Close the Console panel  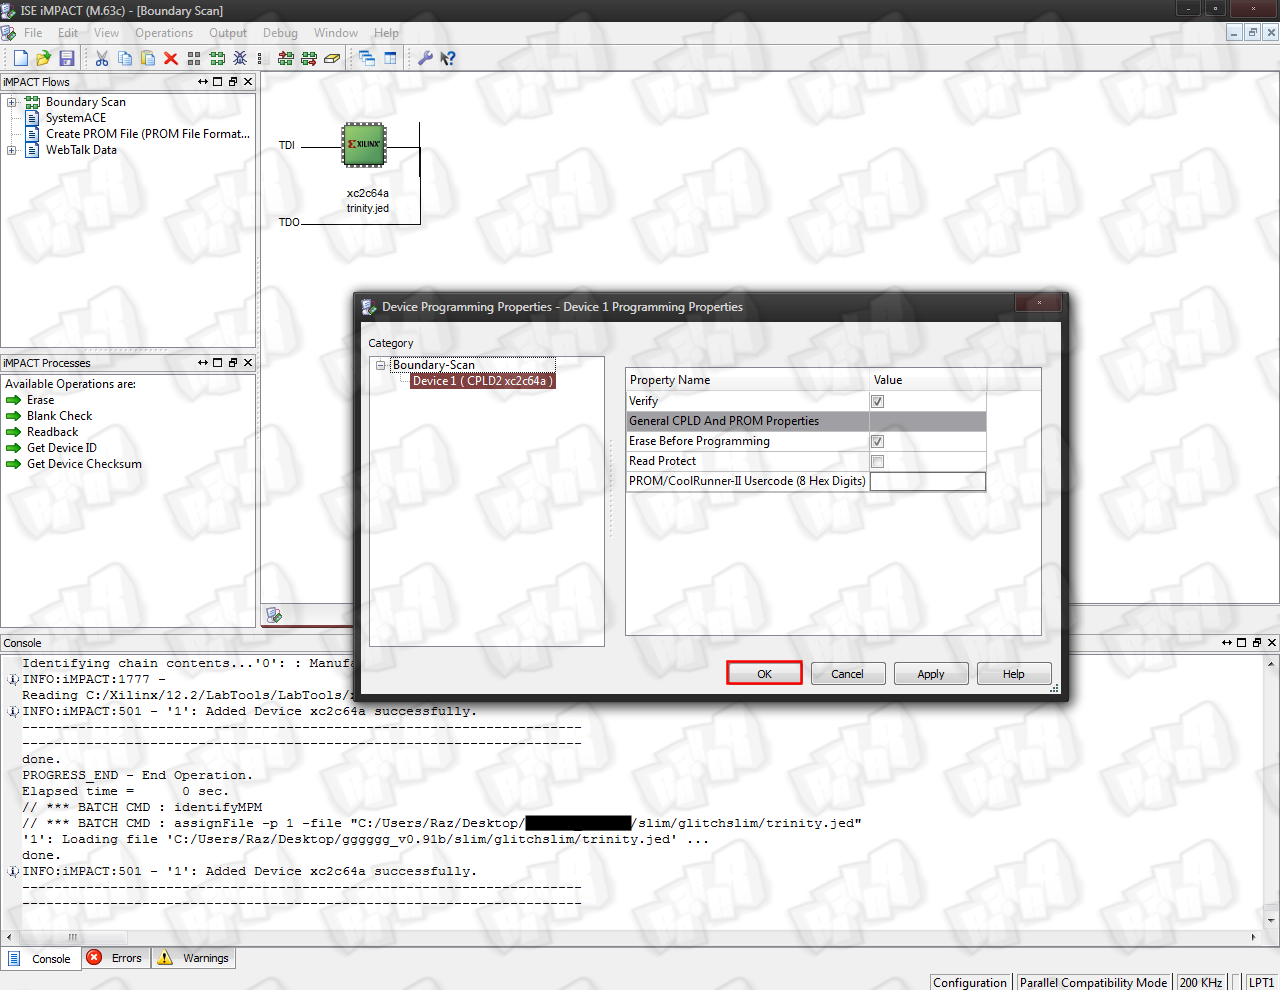pyautogui.click(x=1272, y=643)
